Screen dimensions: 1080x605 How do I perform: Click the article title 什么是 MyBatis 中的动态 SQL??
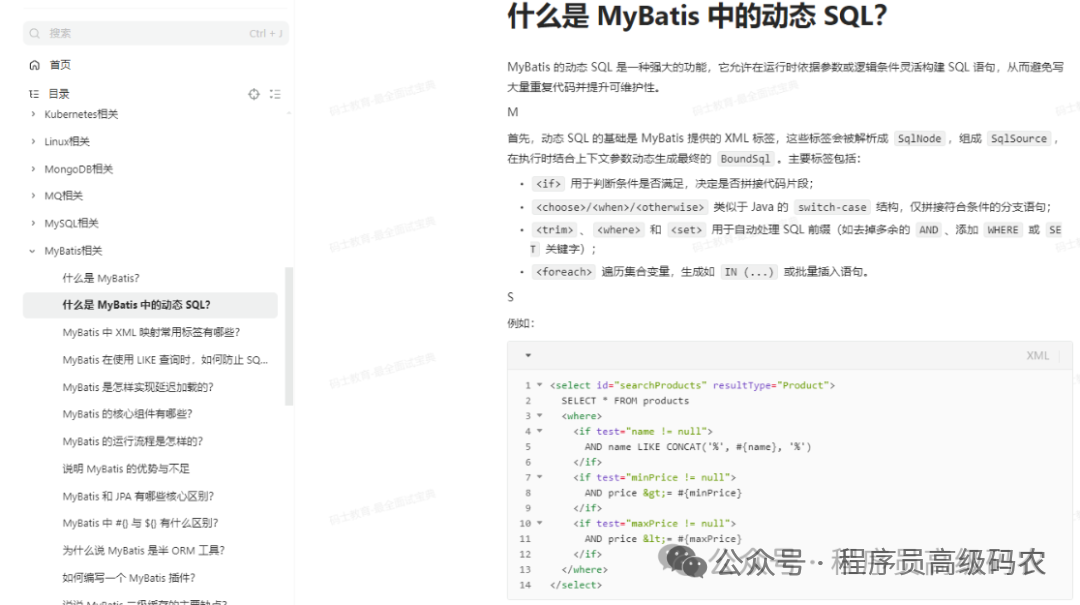[x=697, y=16]
